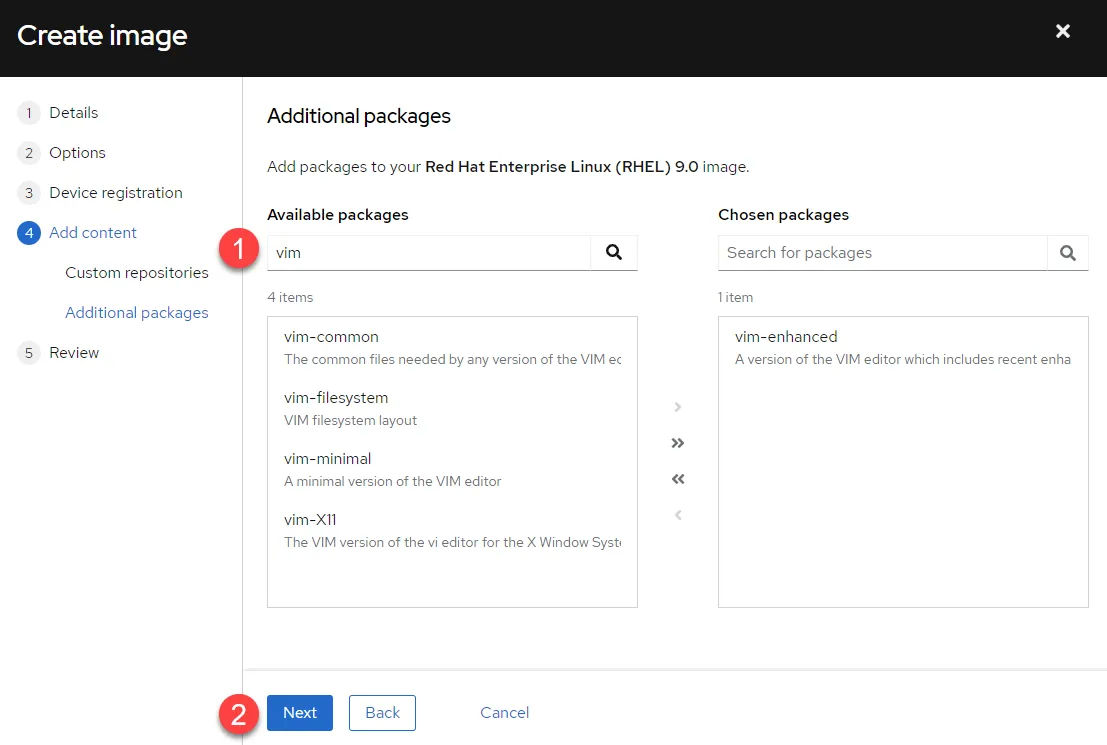Click the search icon for Chosen packages
Image resolution: width=1107 pixels, height=745 pixels.
[1067, 253]
